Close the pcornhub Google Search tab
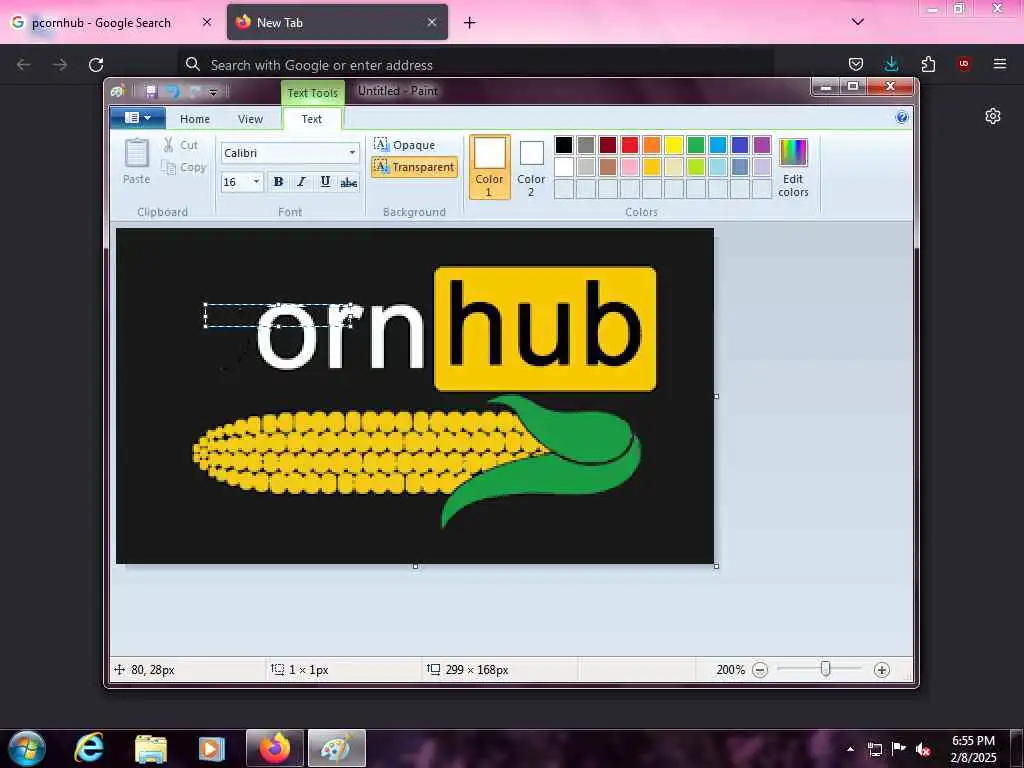The width and height of the screenshot is (1024, 768). (x=206, y=22)
